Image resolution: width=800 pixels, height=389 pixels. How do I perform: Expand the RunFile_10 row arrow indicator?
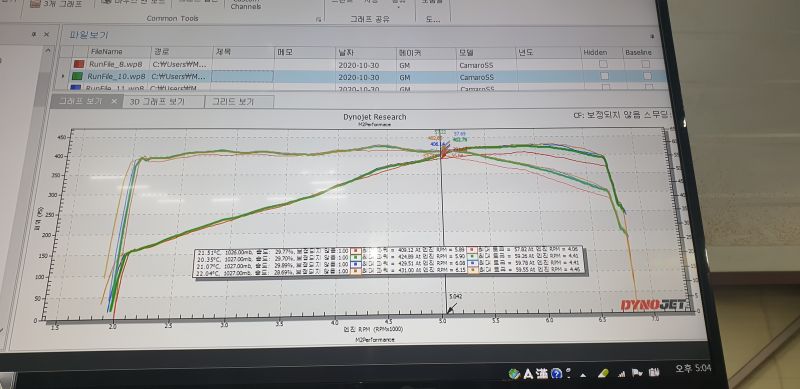point(64,76)
